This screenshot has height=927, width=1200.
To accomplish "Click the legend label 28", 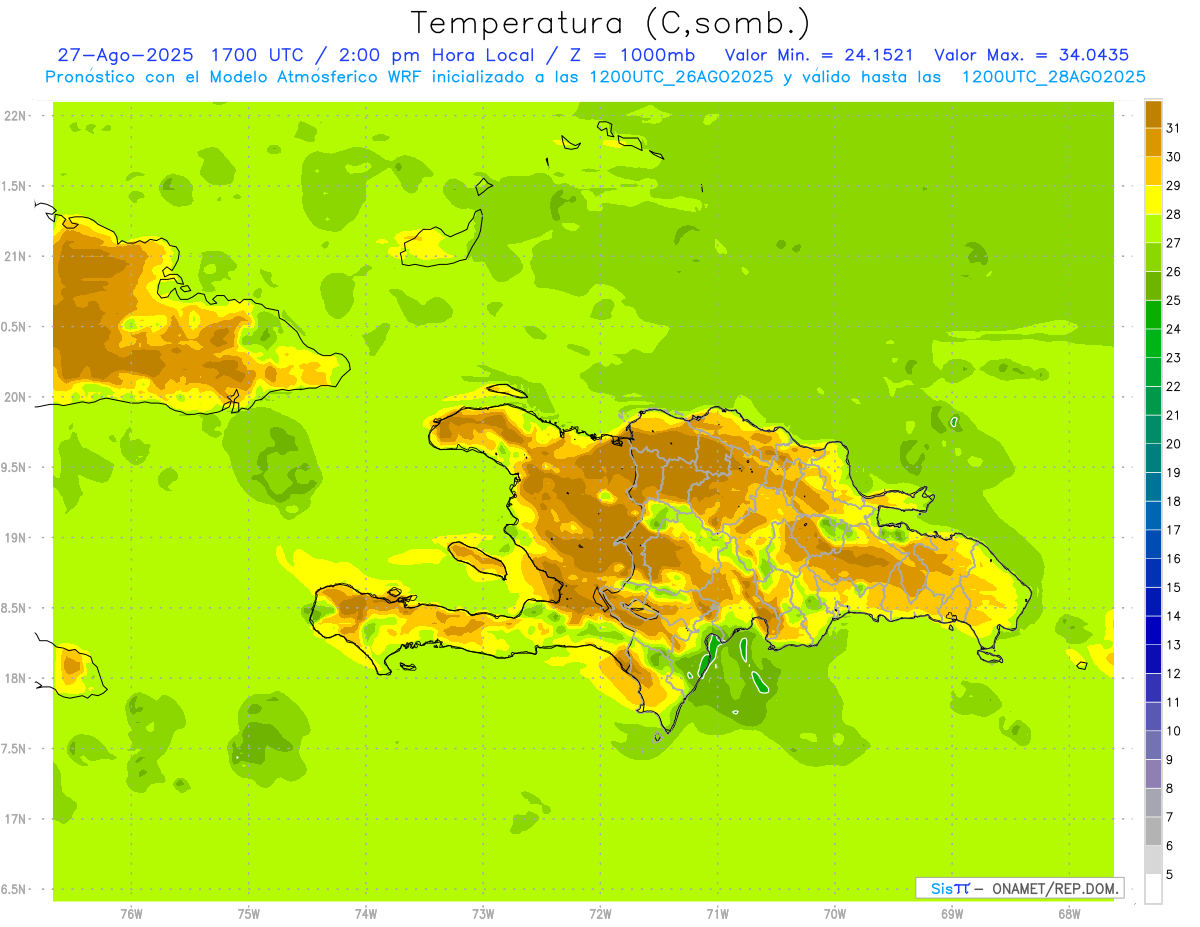I will (1173, 214).
